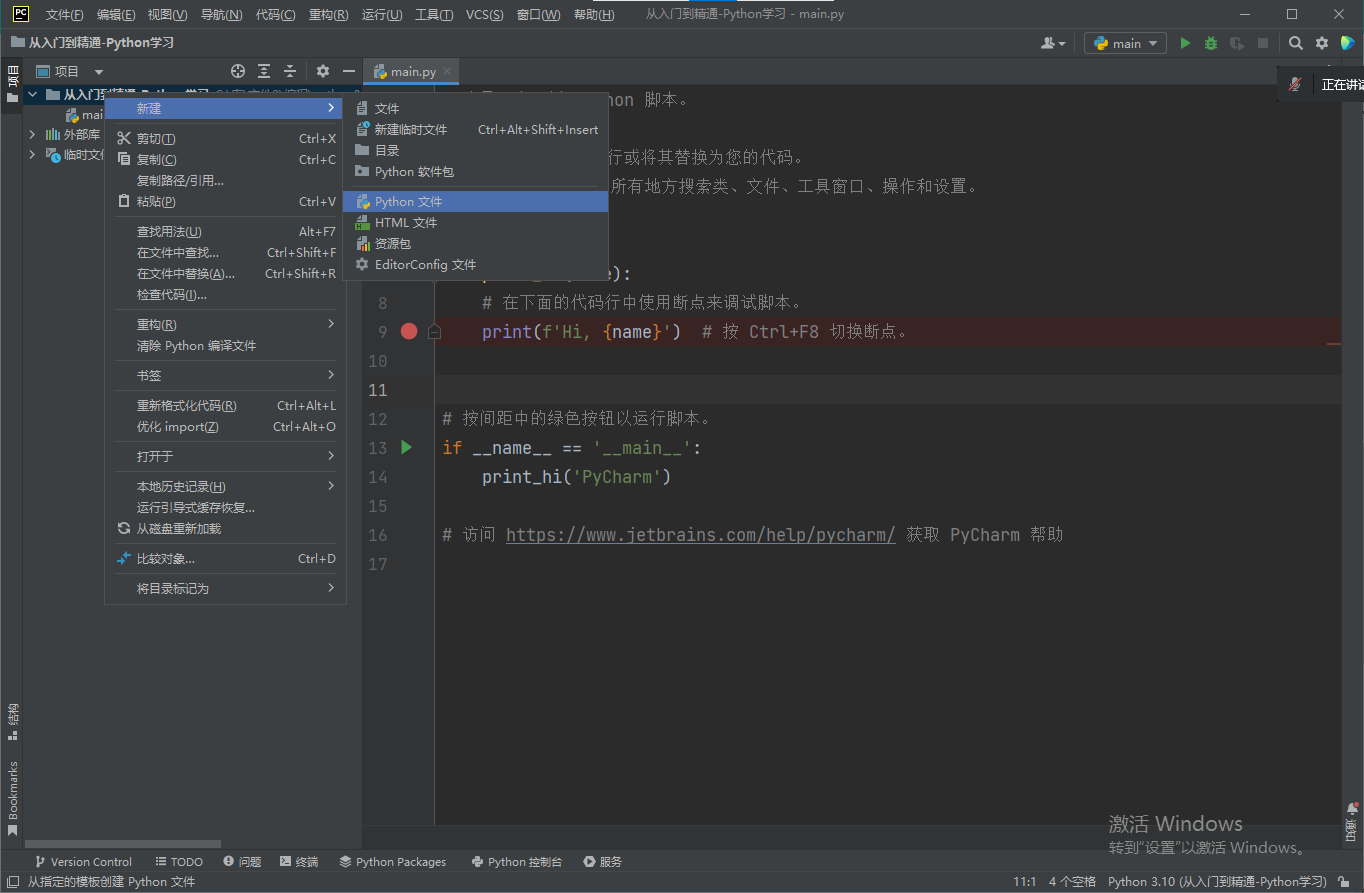
Task: Click the 4 个空格 indent setting
Action: coord(1072,881)
